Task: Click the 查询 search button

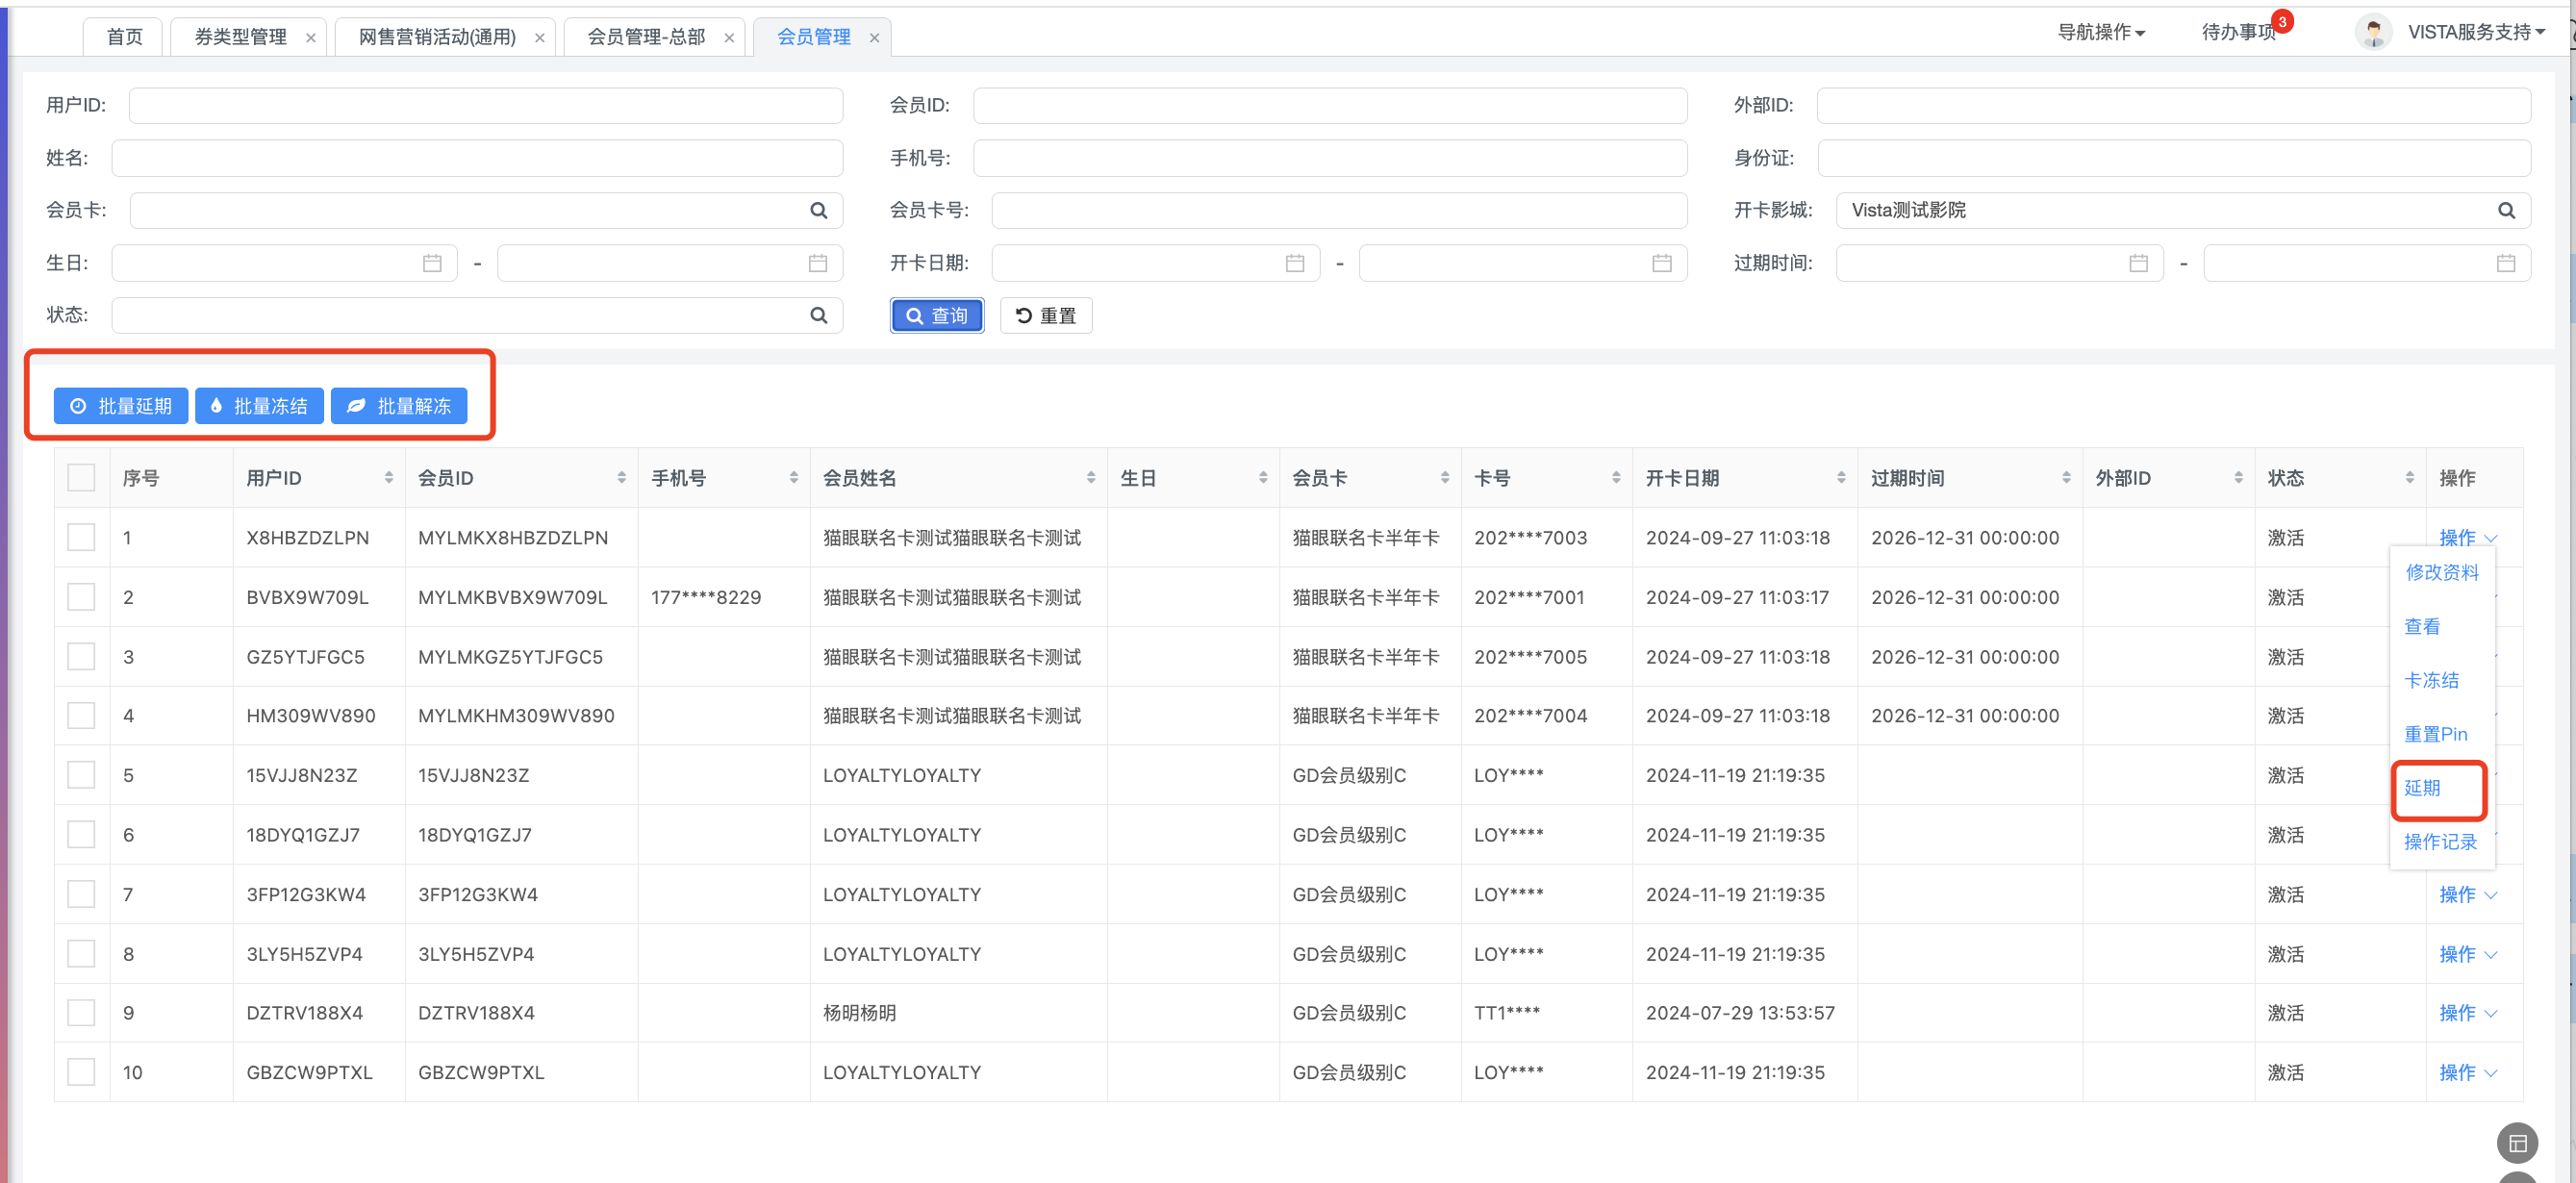Action: (x=936, y=316)
